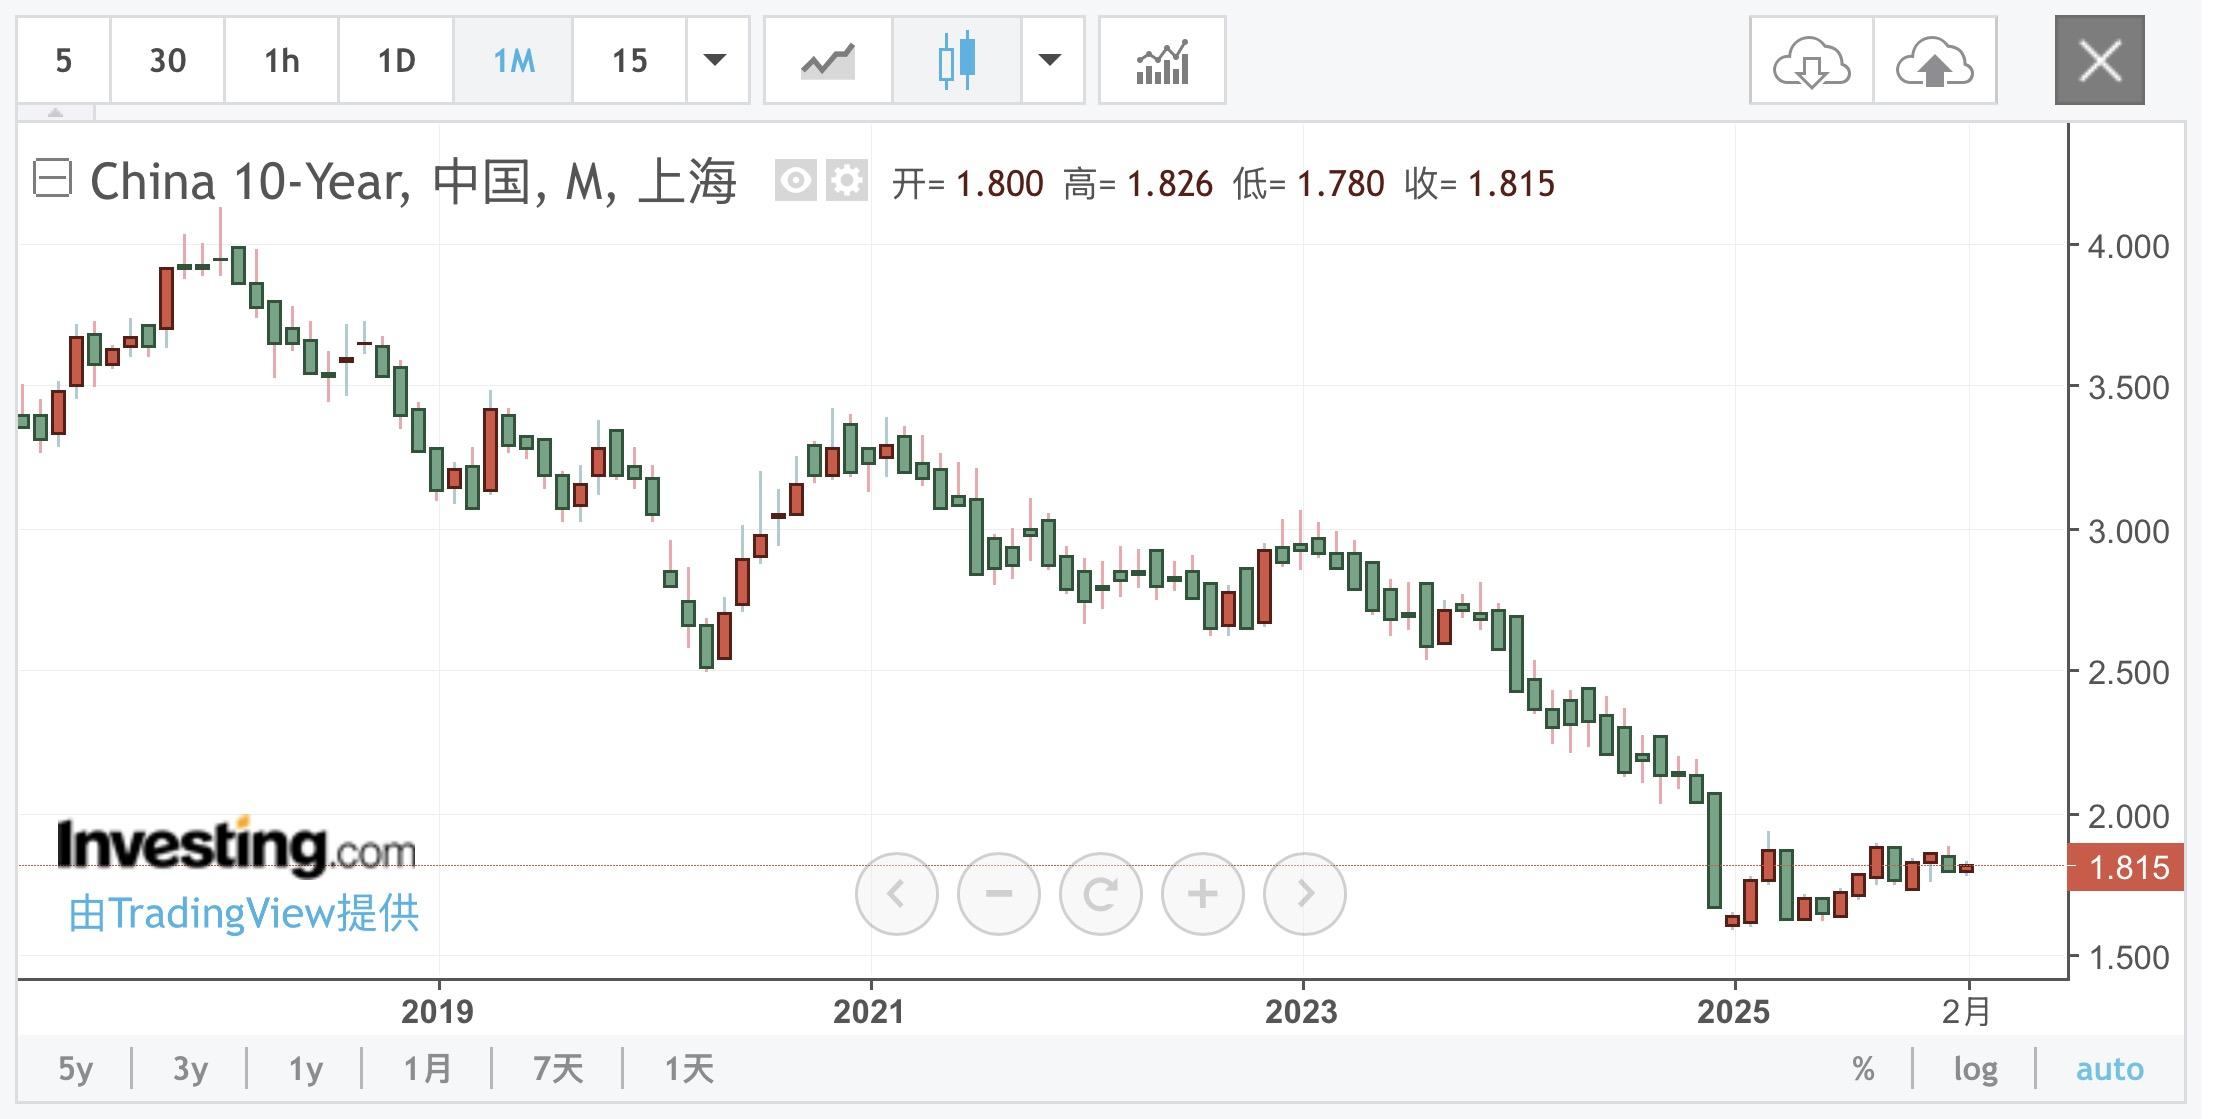2215x1119 pixels.
Task: Open China 10-Year series settings gear
Action: point(847,181)
